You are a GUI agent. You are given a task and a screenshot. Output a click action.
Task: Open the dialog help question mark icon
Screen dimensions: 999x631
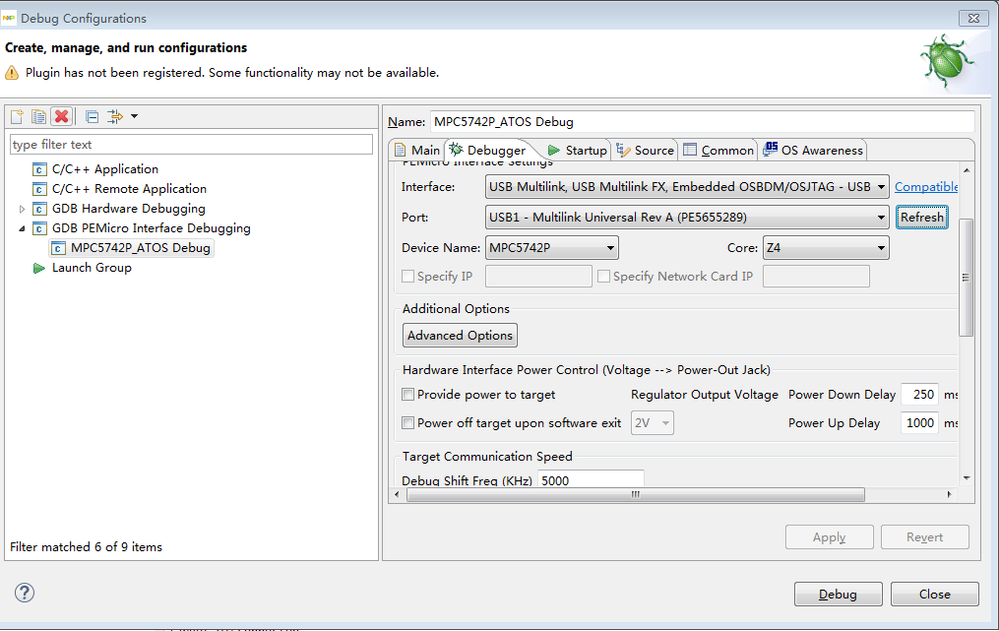click(x=25, y=592)
